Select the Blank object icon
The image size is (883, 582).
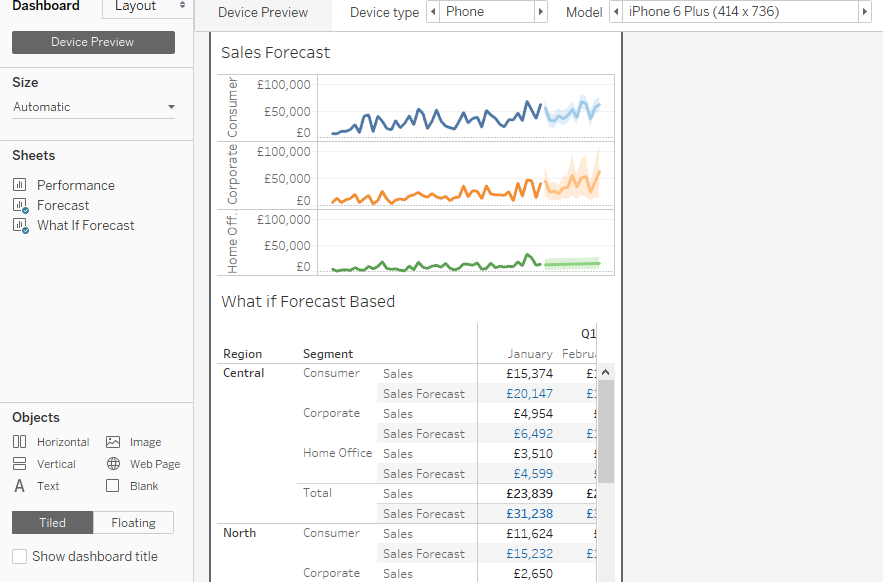click(113, 486)
